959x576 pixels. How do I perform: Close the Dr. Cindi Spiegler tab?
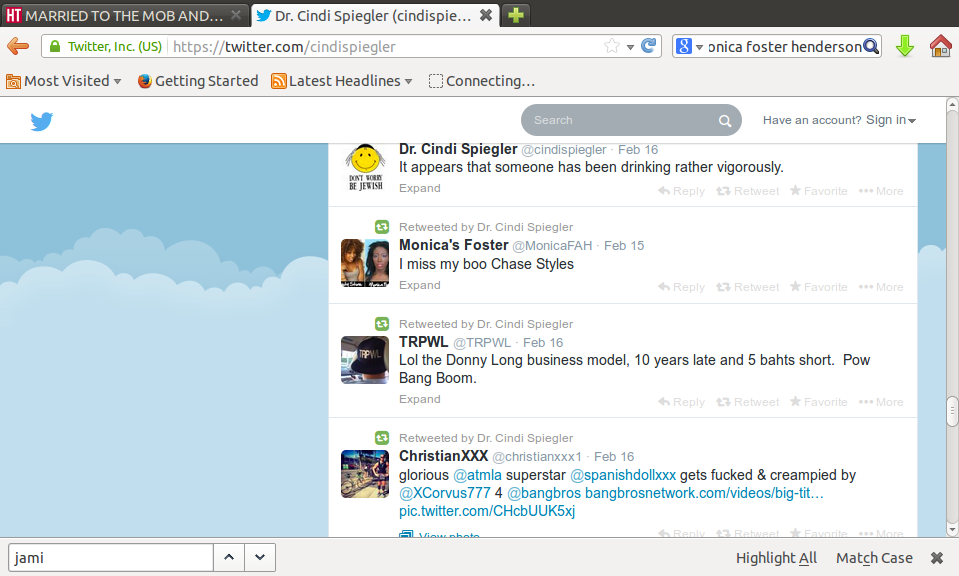pyautogui.click(x=486, y=15)
